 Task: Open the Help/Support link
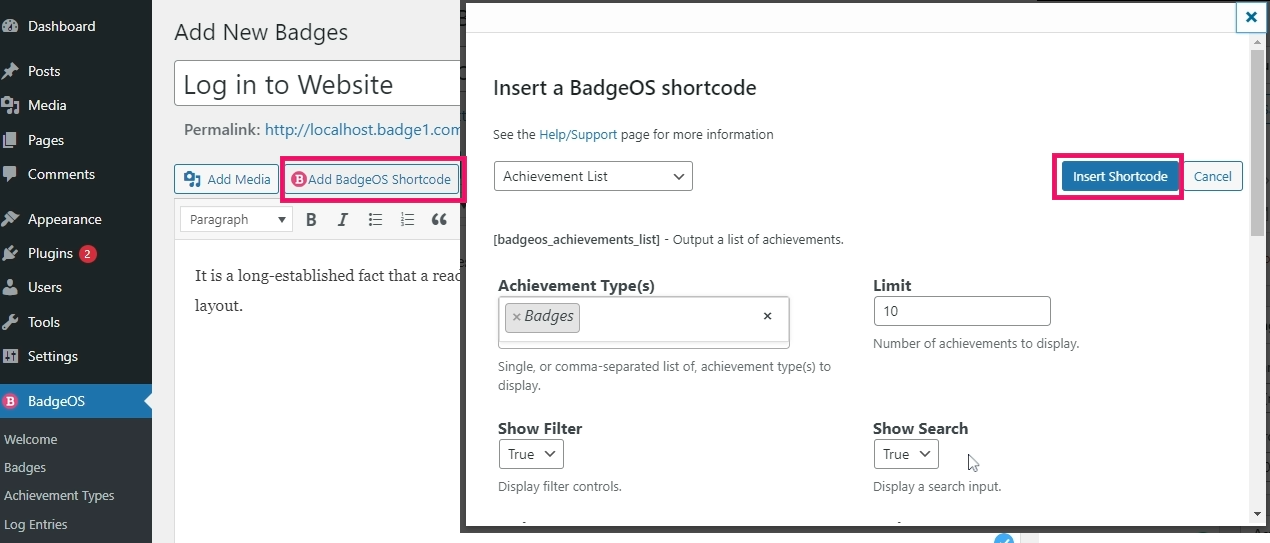coord(578,134)
